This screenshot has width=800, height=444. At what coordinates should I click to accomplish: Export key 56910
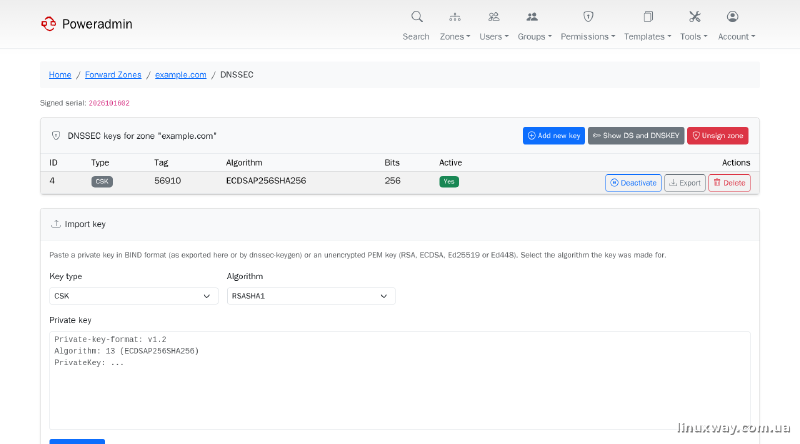point(685,183)
